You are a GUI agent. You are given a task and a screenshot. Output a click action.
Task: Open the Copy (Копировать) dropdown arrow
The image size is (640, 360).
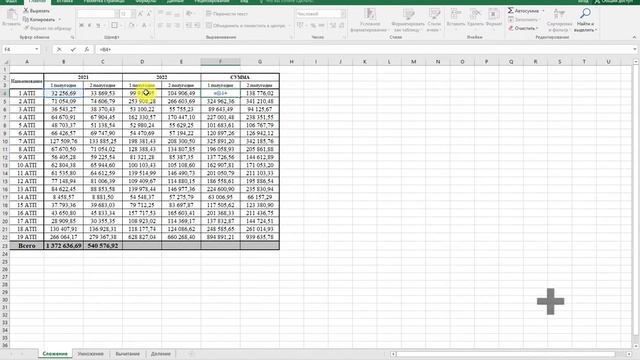[60, 19]
